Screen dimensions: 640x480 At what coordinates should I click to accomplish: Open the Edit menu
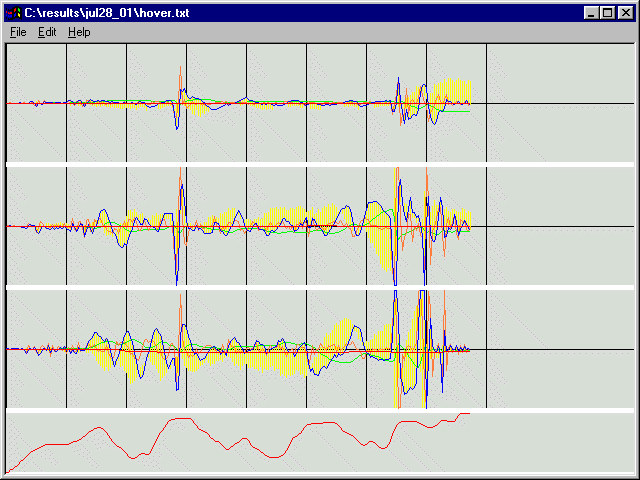pos(47,32)
